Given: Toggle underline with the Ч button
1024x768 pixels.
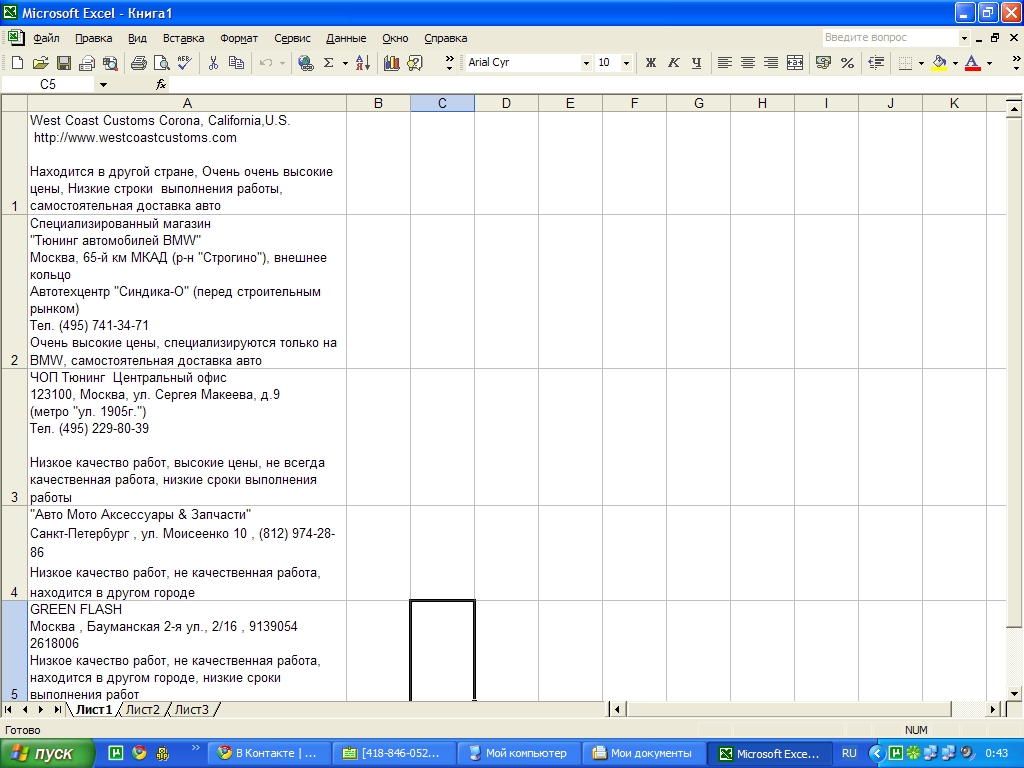Looking at the screenshot, I should point(696,63).
